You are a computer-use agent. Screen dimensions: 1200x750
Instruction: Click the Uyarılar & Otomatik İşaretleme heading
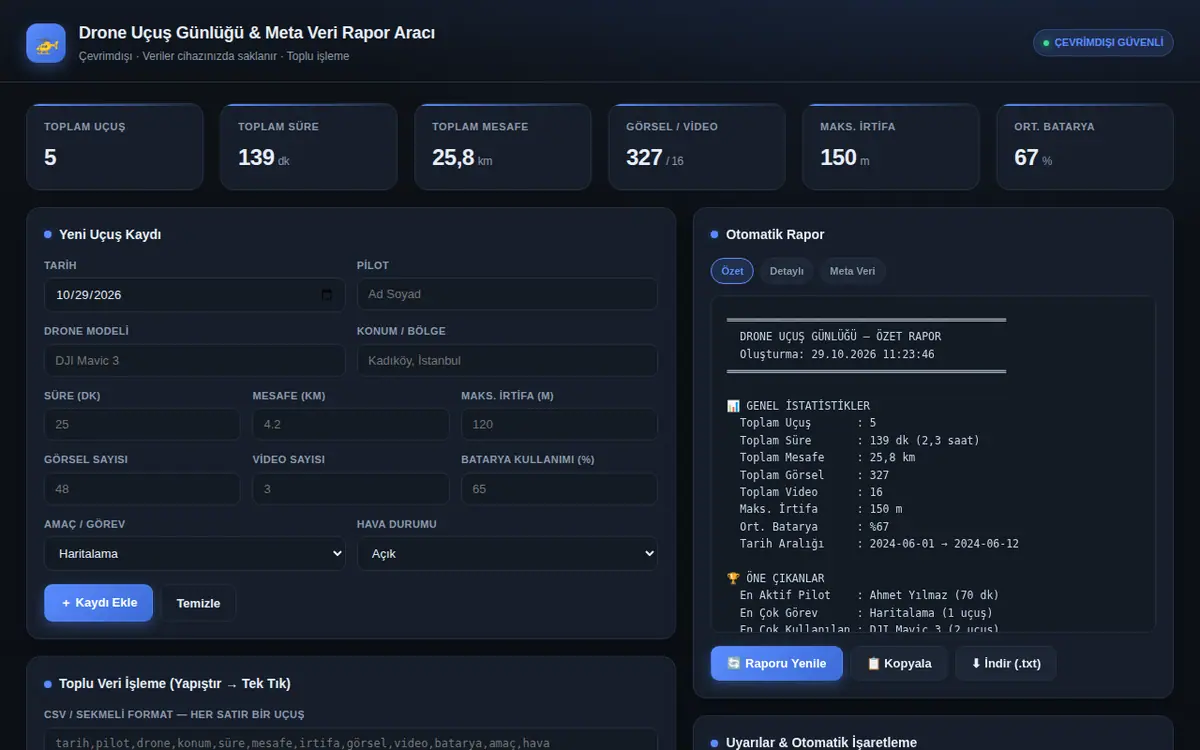pyautogui.click(x=821, y=743)
